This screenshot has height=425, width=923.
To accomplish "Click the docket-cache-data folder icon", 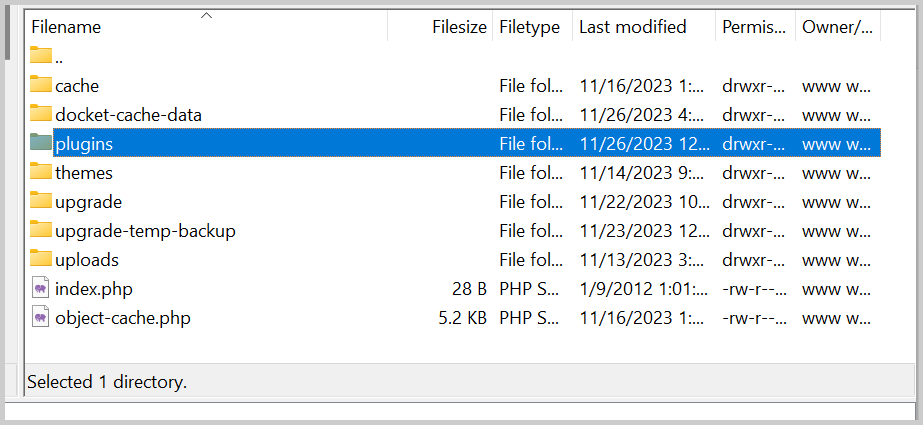I will coord(41,113).
